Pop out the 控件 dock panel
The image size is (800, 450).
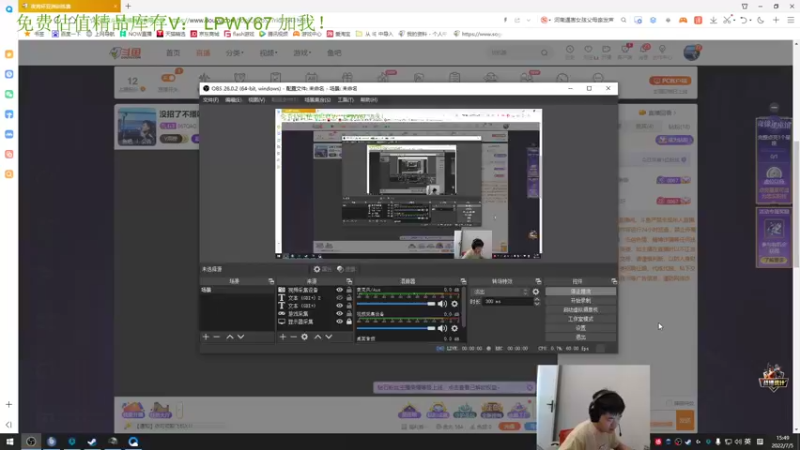click(x=614, y=281)
